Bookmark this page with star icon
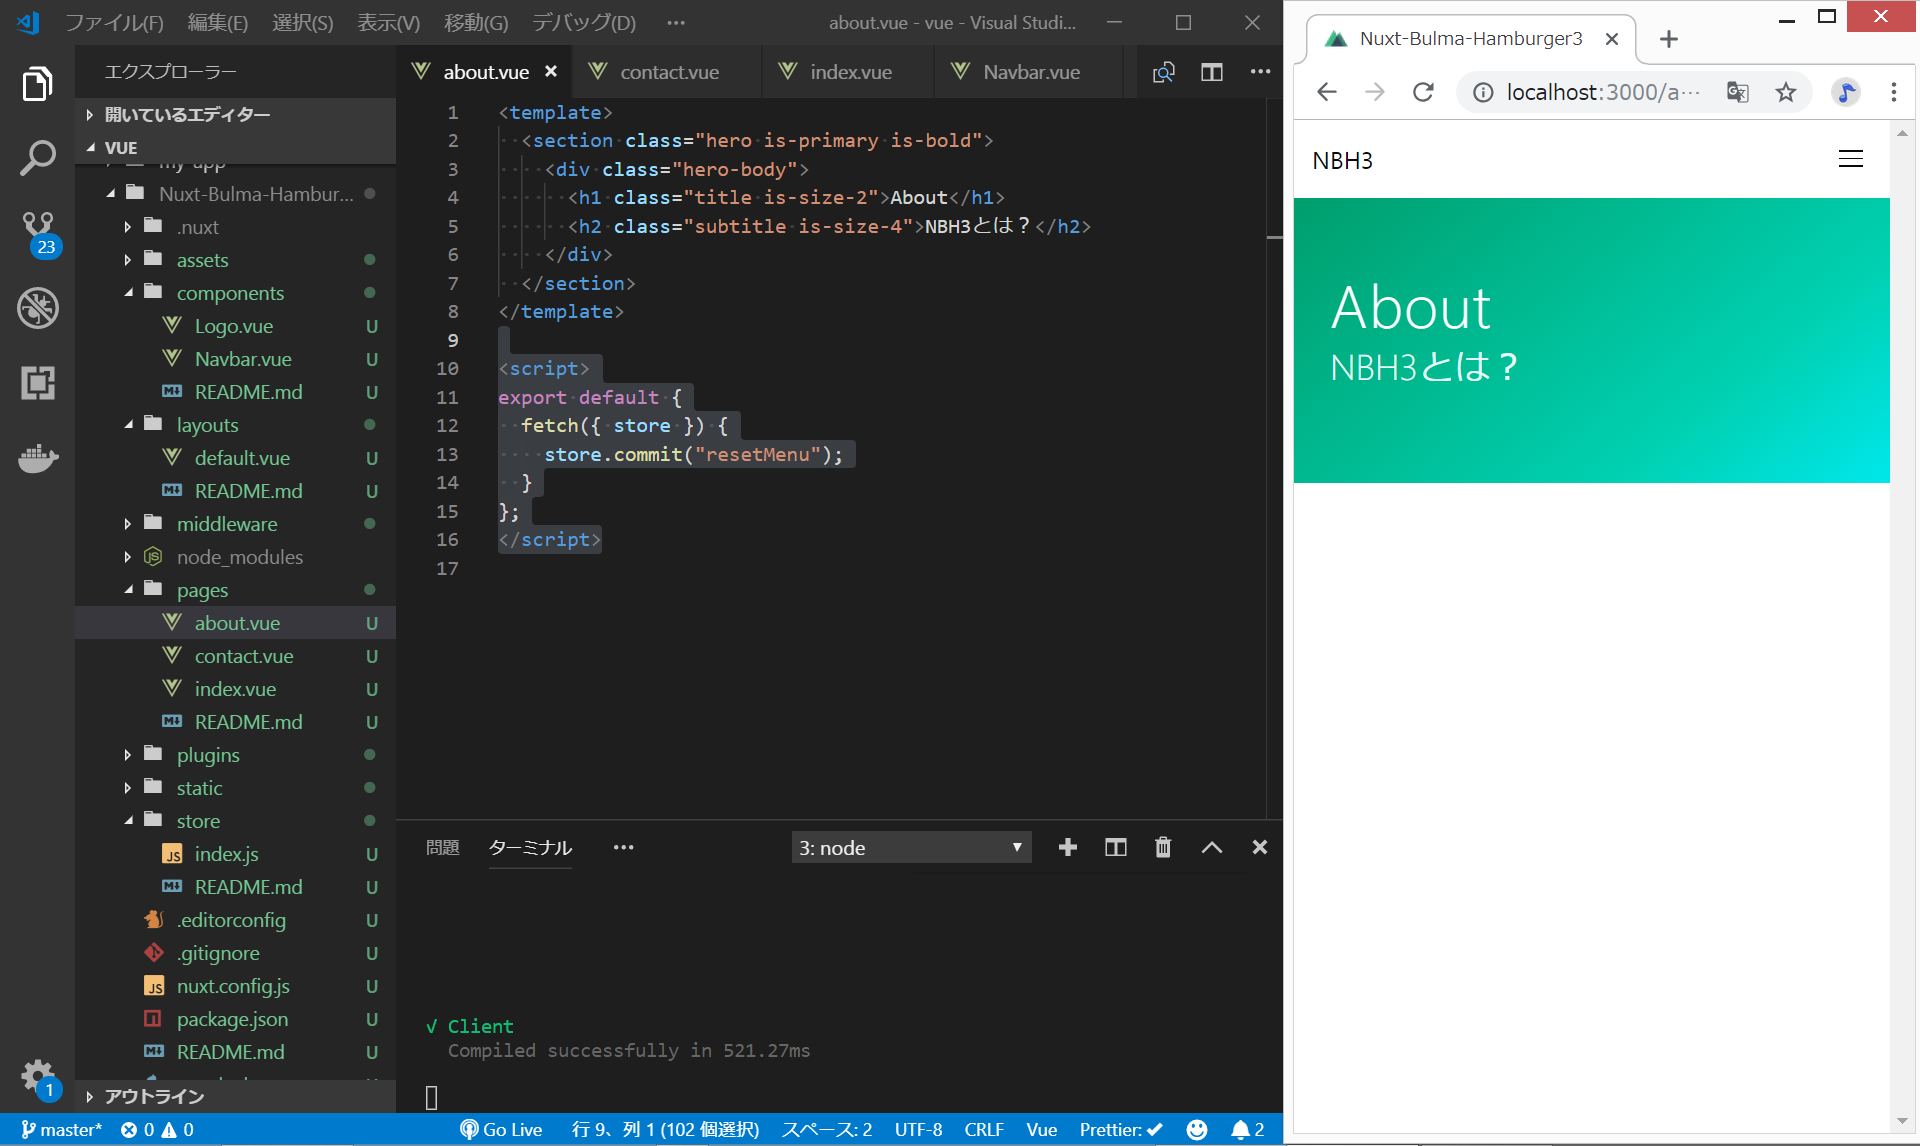The width and height of the screenshot is (1920, 1146). pyautogui.click(x=1785, y=93)
